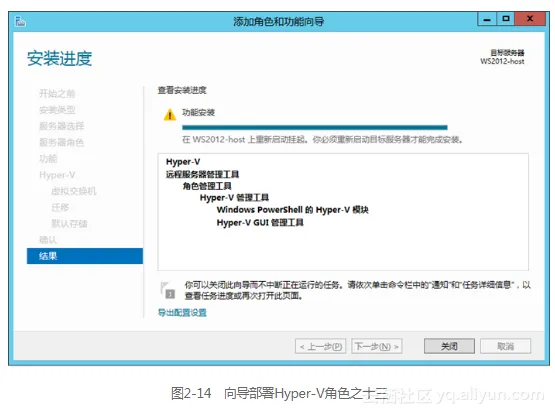The height and width of the screenshot is (415, 555).
Task: Click the installation progress bar
Action: 315,127
